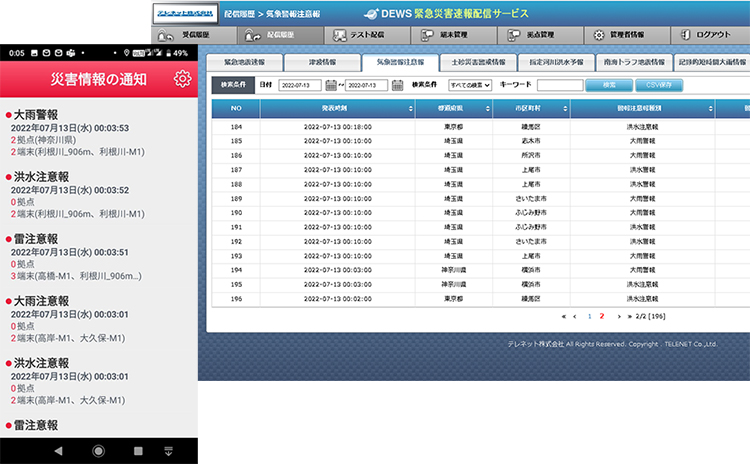Switch to the 土砂災害警戒情報 tab
The image size is (750, 464).
pyautogui.click(x=478, y=62)
